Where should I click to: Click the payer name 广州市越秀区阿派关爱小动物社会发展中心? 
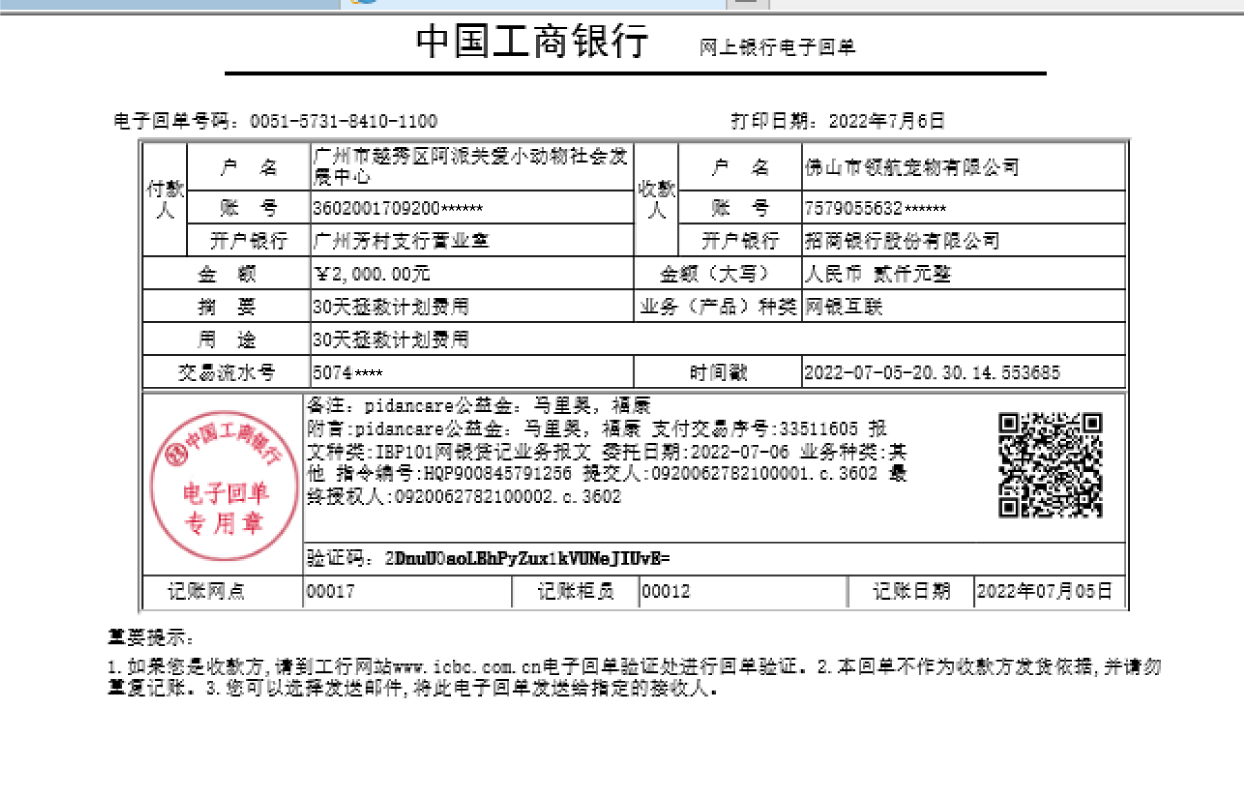pos(470,166)
